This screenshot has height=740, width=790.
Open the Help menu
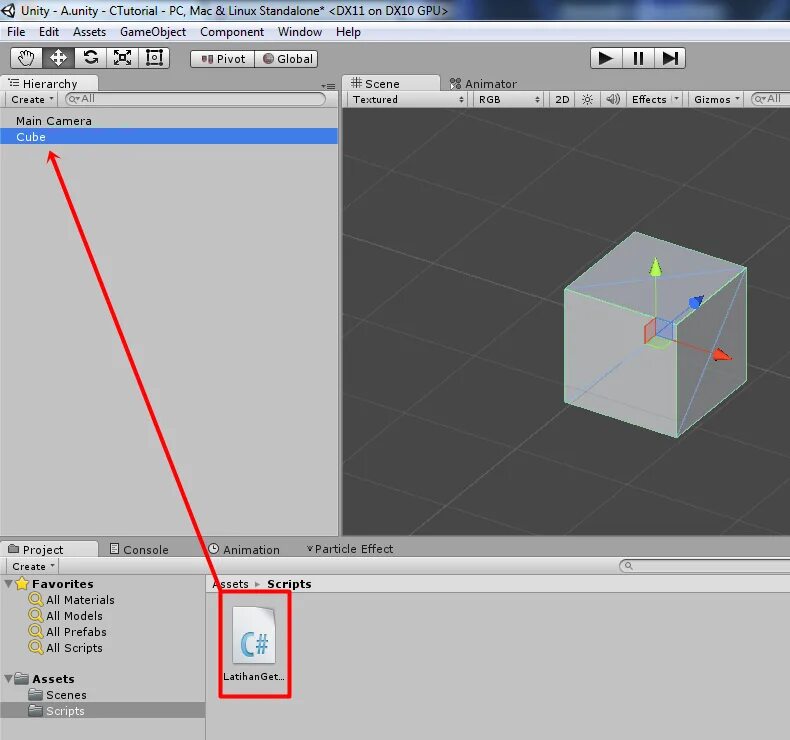point(348,32)
